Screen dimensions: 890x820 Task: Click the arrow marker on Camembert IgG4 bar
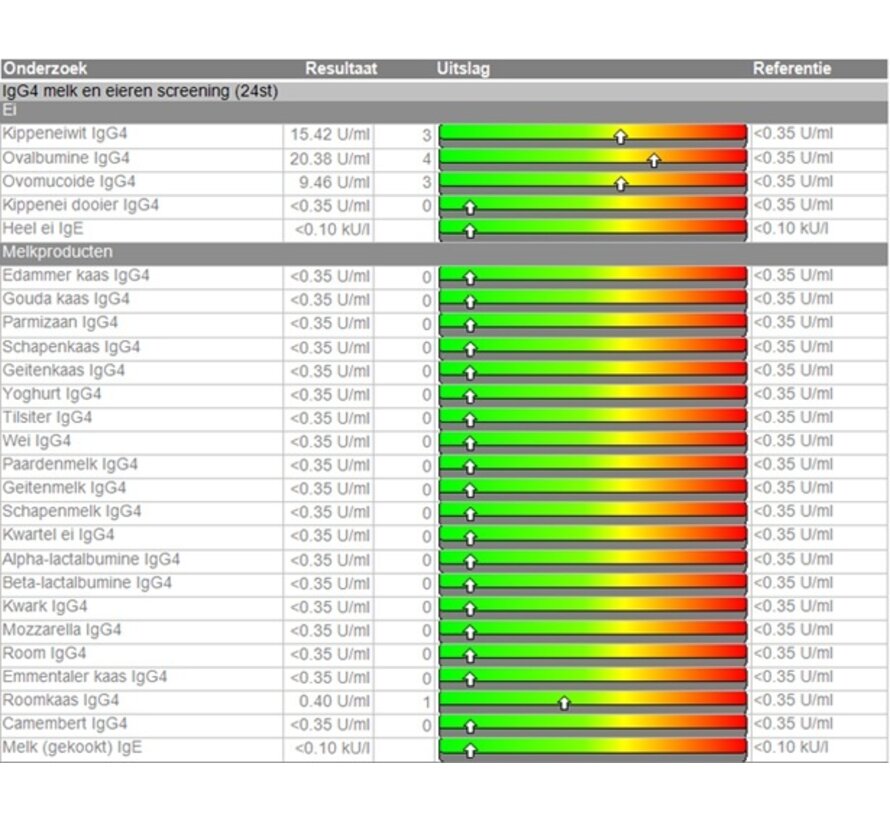coord(470,726)
